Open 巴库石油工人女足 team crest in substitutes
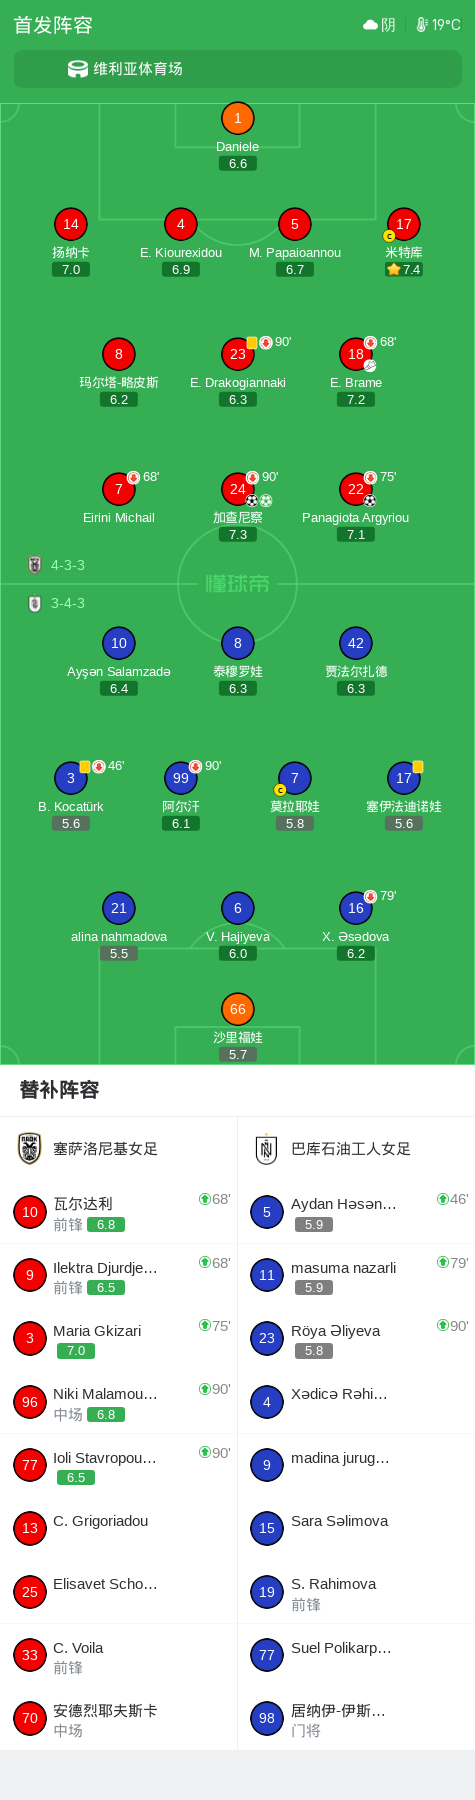Image resolution: width=475 pixels, height=1800 pixels. [267, 1149]
